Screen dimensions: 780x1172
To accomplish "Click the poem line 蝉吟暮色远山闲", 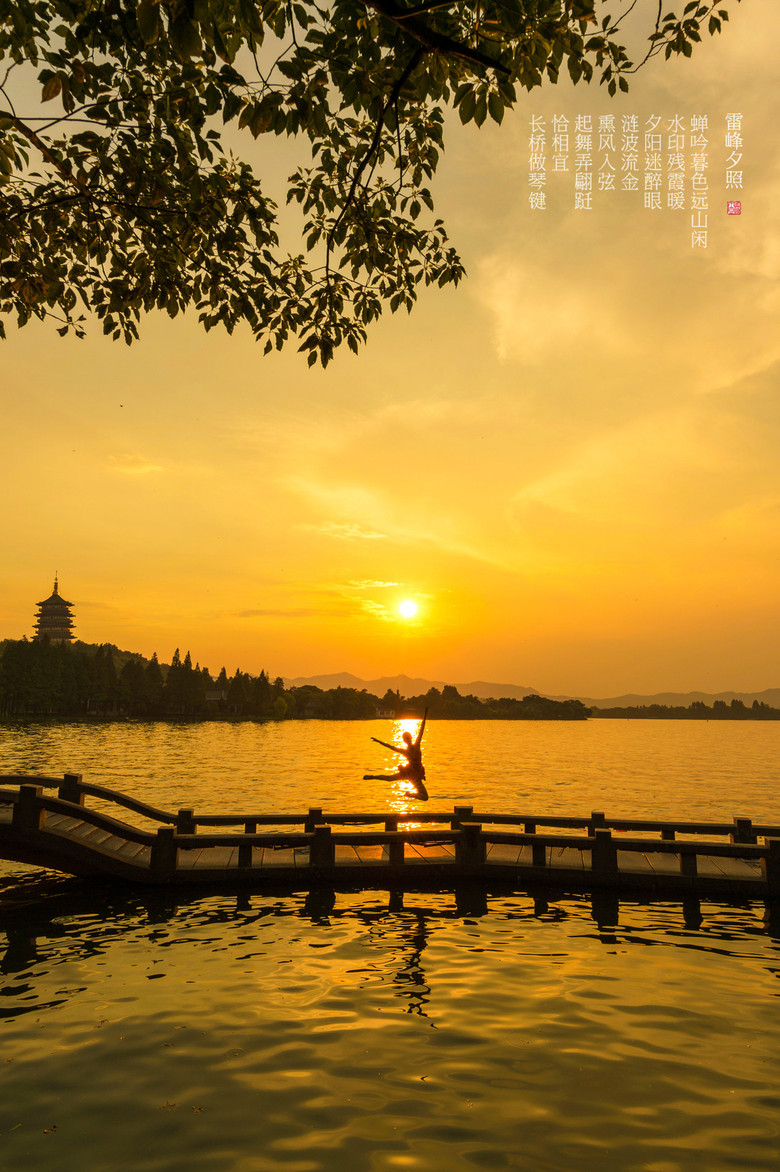I will click(699, 181).
